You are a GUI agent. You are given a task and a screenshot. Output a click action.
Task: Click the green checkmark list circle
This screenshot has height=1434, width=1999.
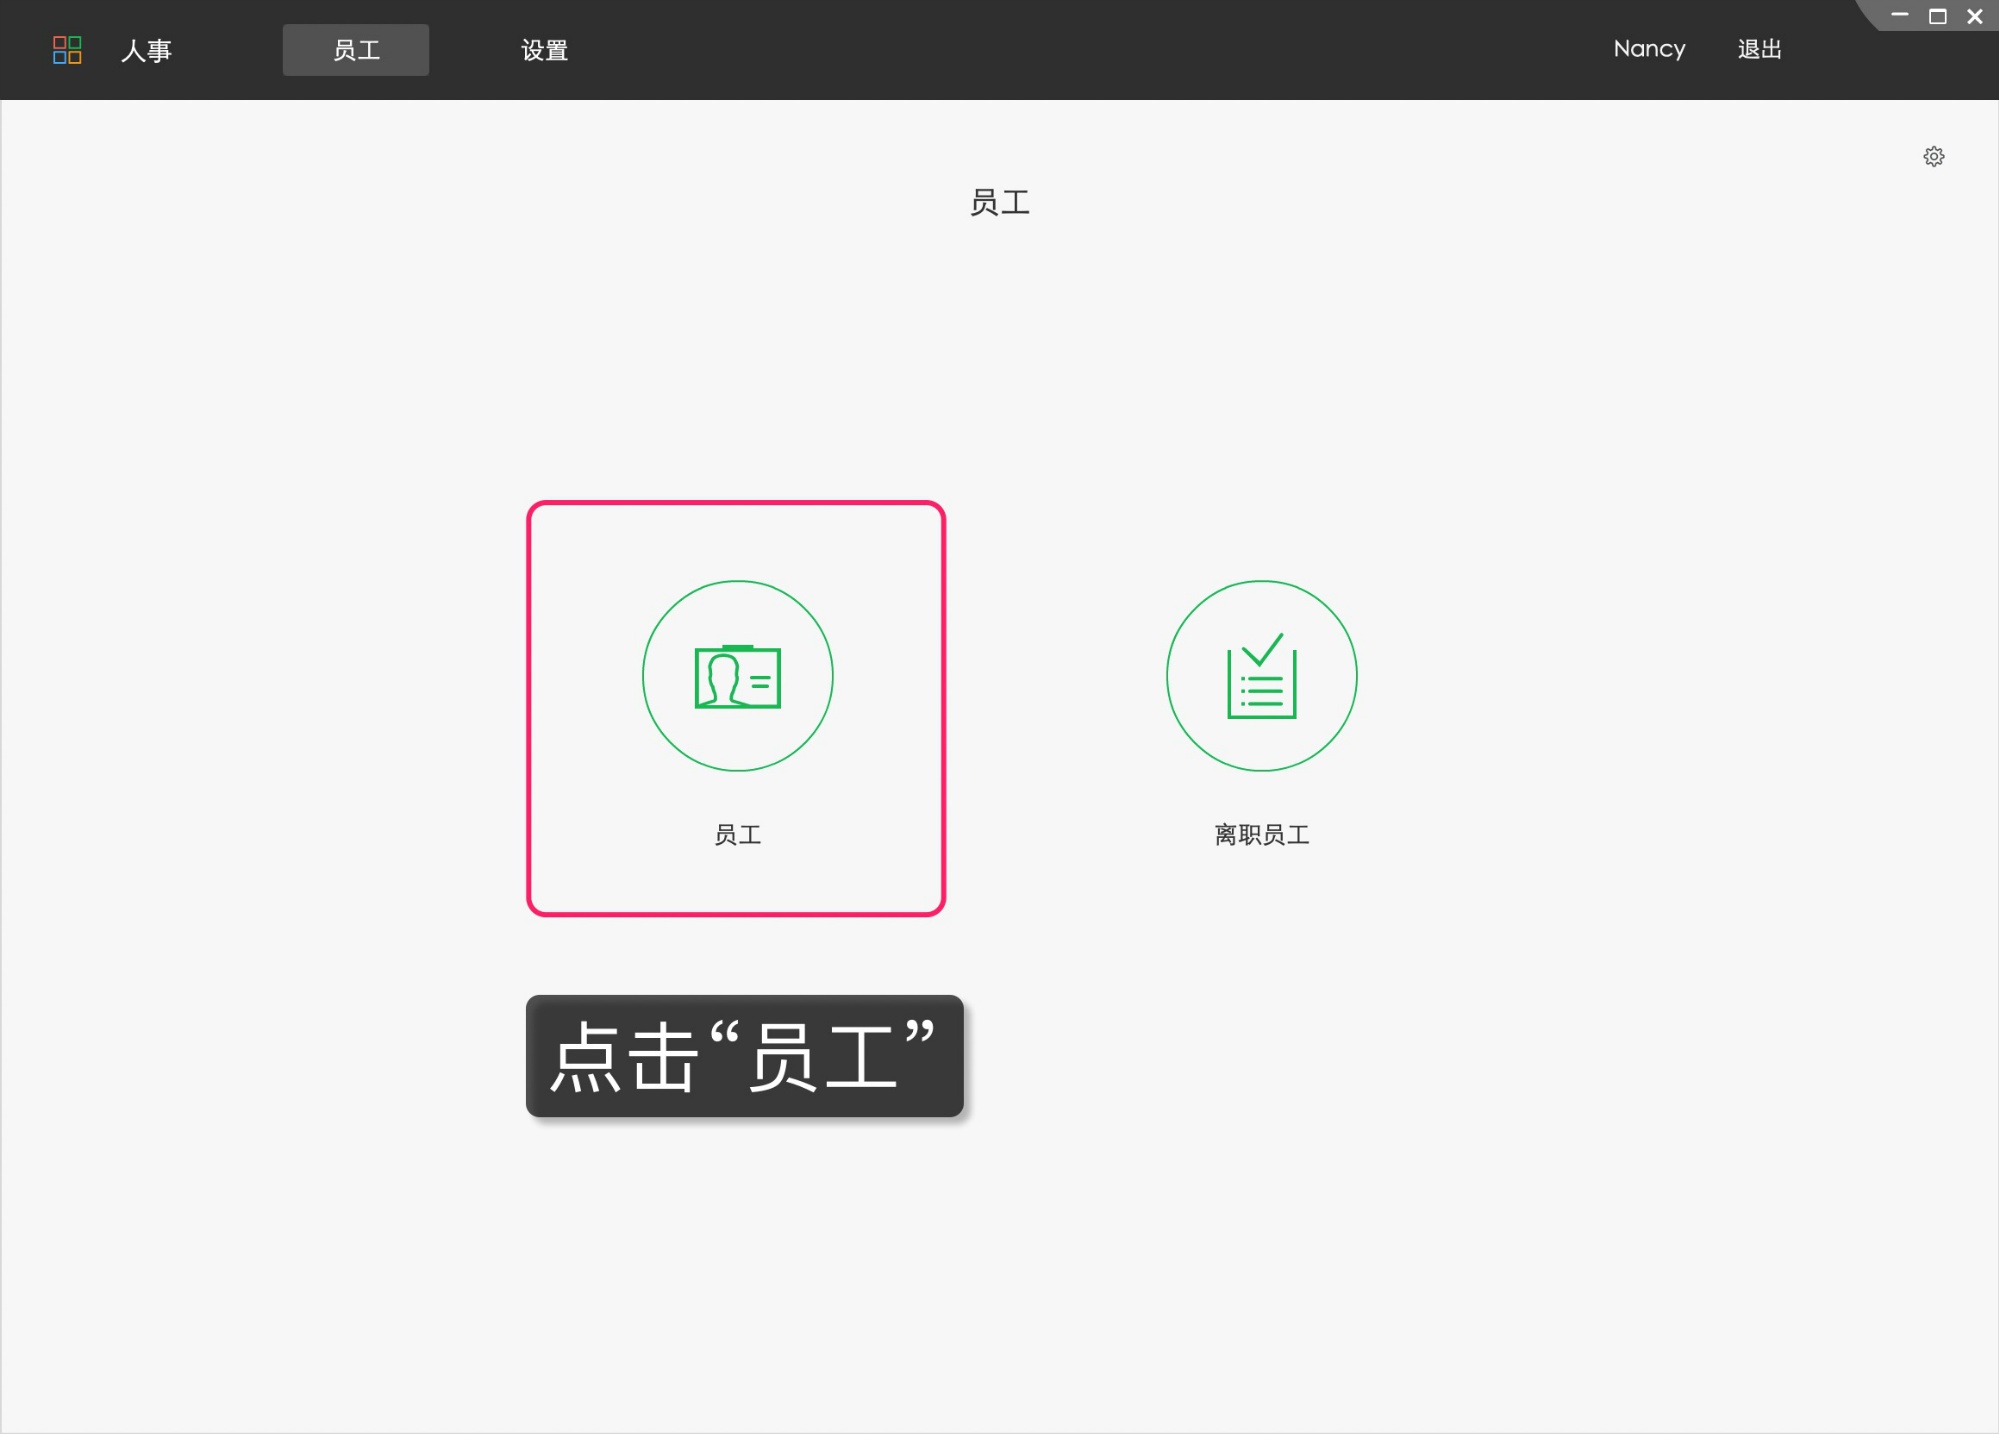1261,676
